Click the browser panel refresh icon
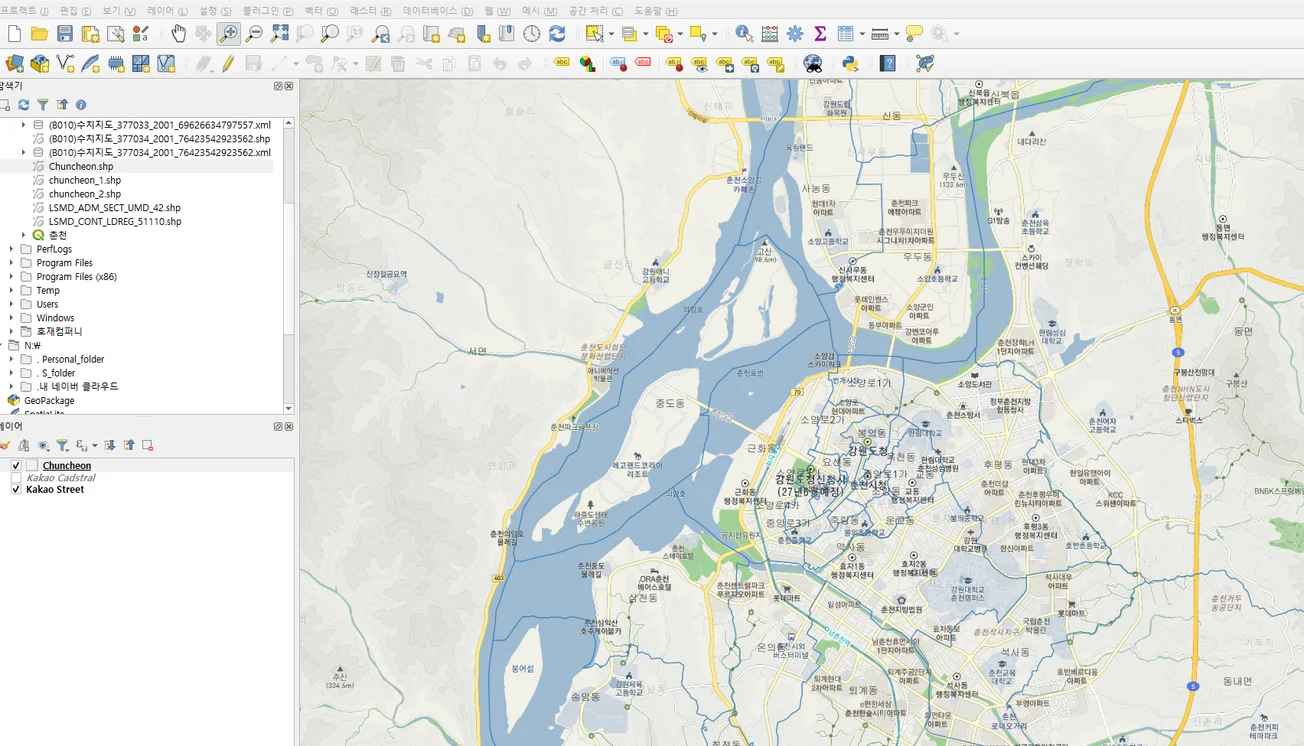 24,104
